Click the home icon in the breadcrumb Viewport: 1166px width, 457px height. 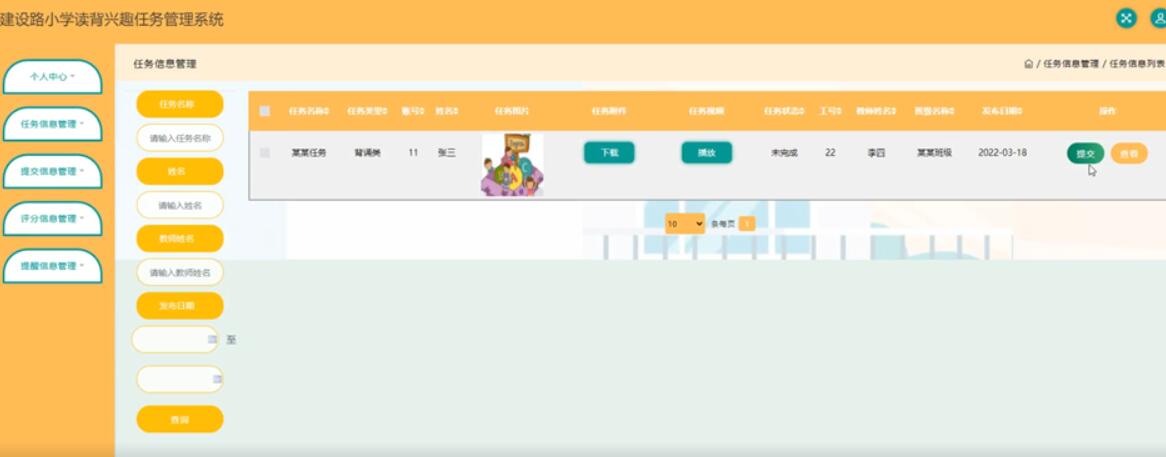1028,64
